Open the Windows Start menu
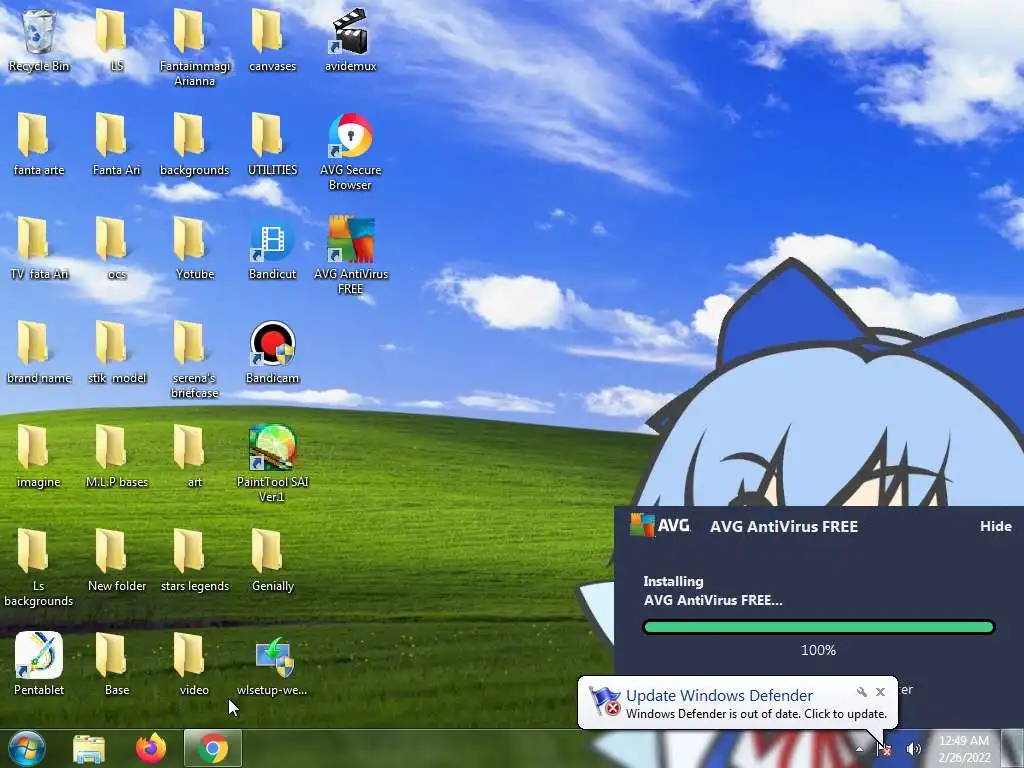The height and width of the screenshot is (768, 1024). [27, 749]
